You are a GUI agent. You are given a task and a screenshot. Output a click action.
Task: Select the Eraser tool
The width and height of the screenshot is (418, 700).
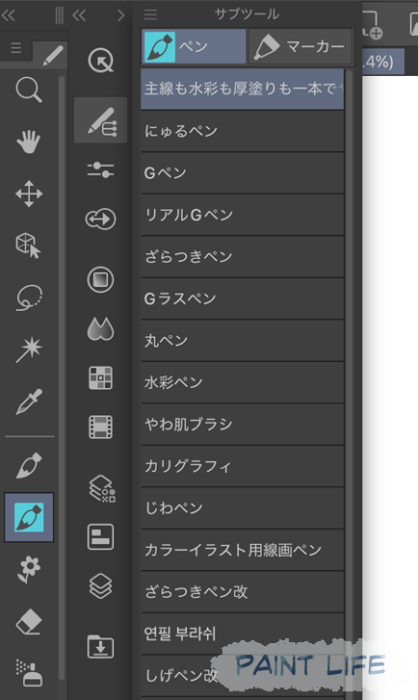point(29,621)
